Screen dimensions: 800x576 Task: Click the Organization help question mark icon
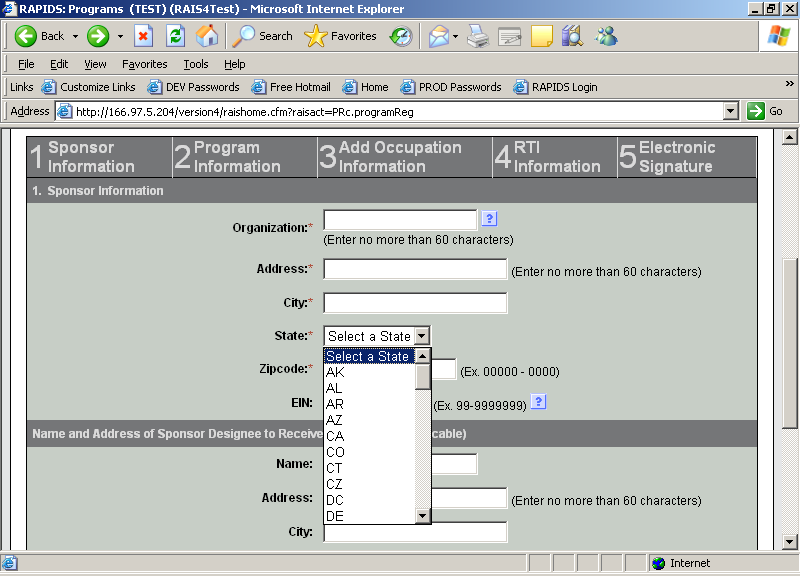[489, 219]
